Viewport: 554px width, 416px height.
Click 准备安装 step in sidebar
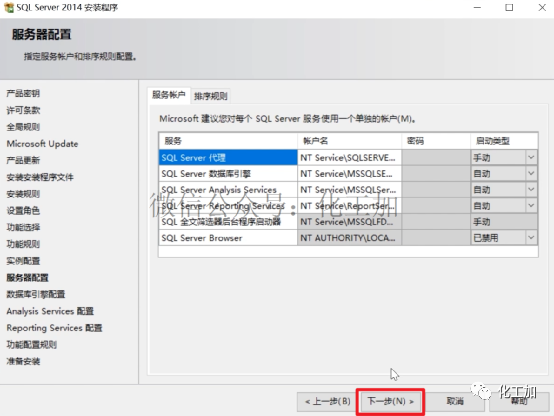pyautogui.click(x=23, y=361)
